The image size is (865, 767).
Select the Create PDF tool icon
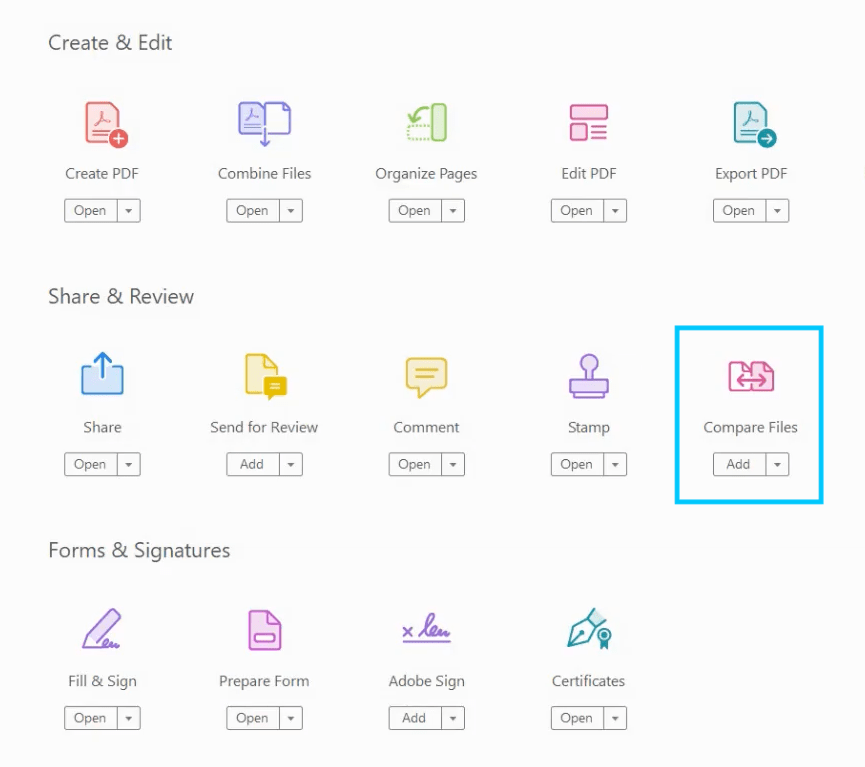[101, 122]
